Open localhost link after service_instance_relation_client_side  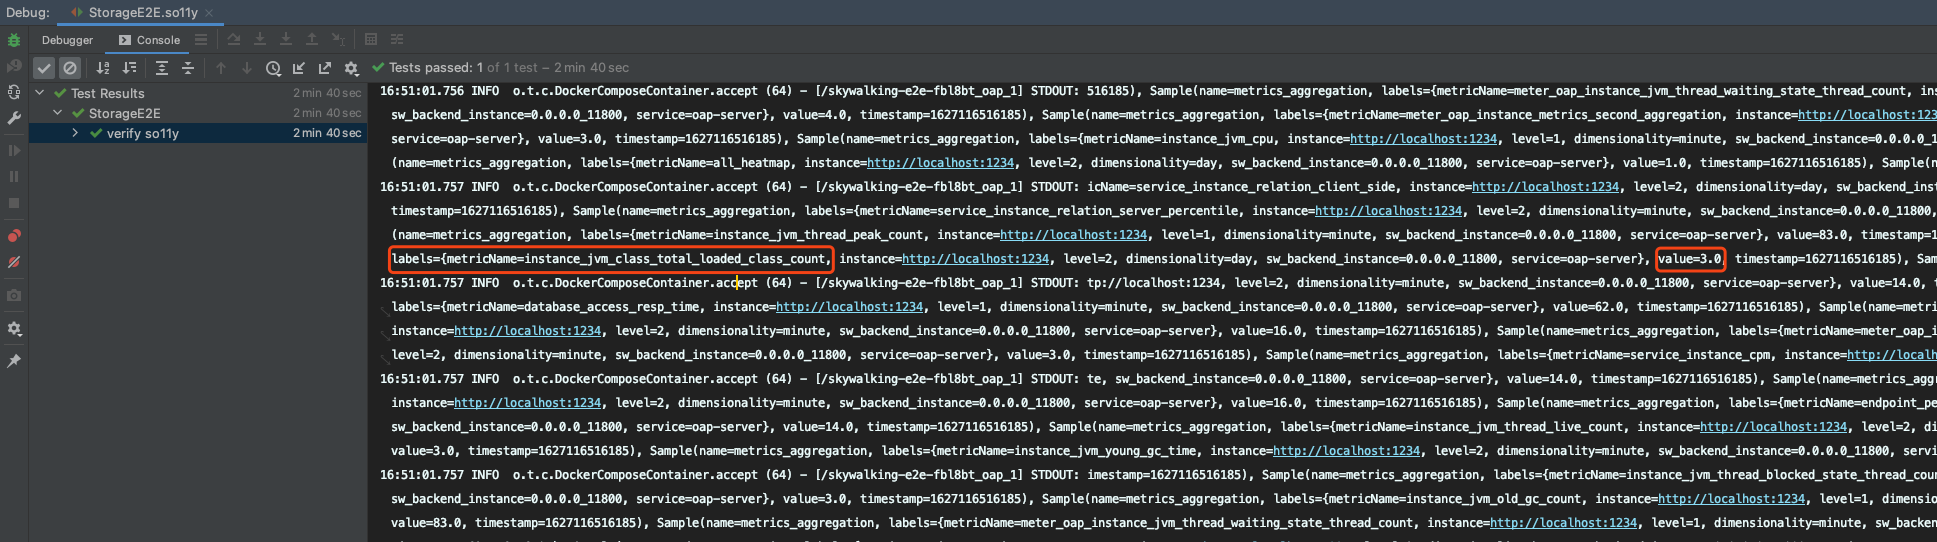1545,187
